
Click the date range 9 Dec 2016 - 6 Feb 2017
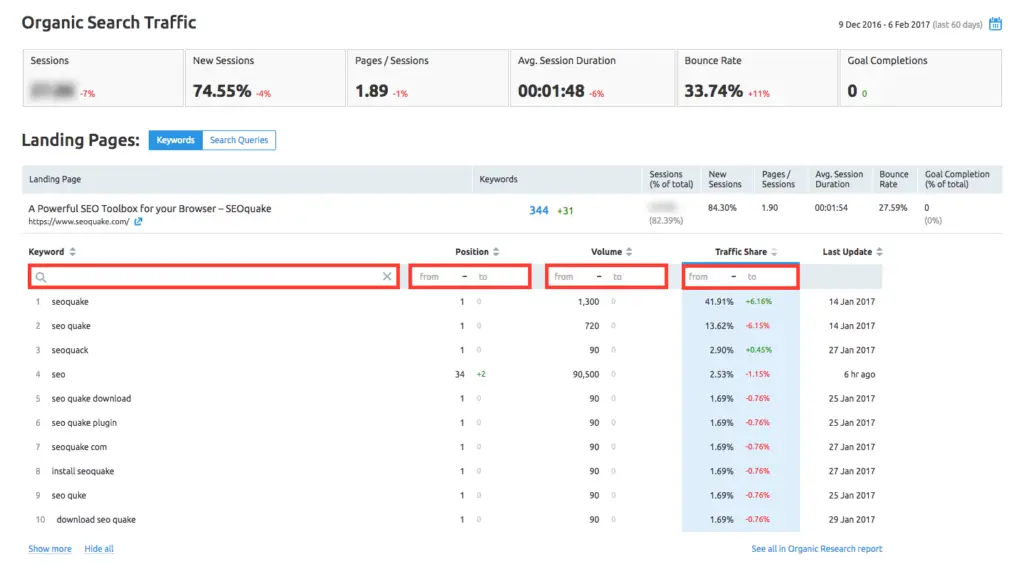pos(884,25)
